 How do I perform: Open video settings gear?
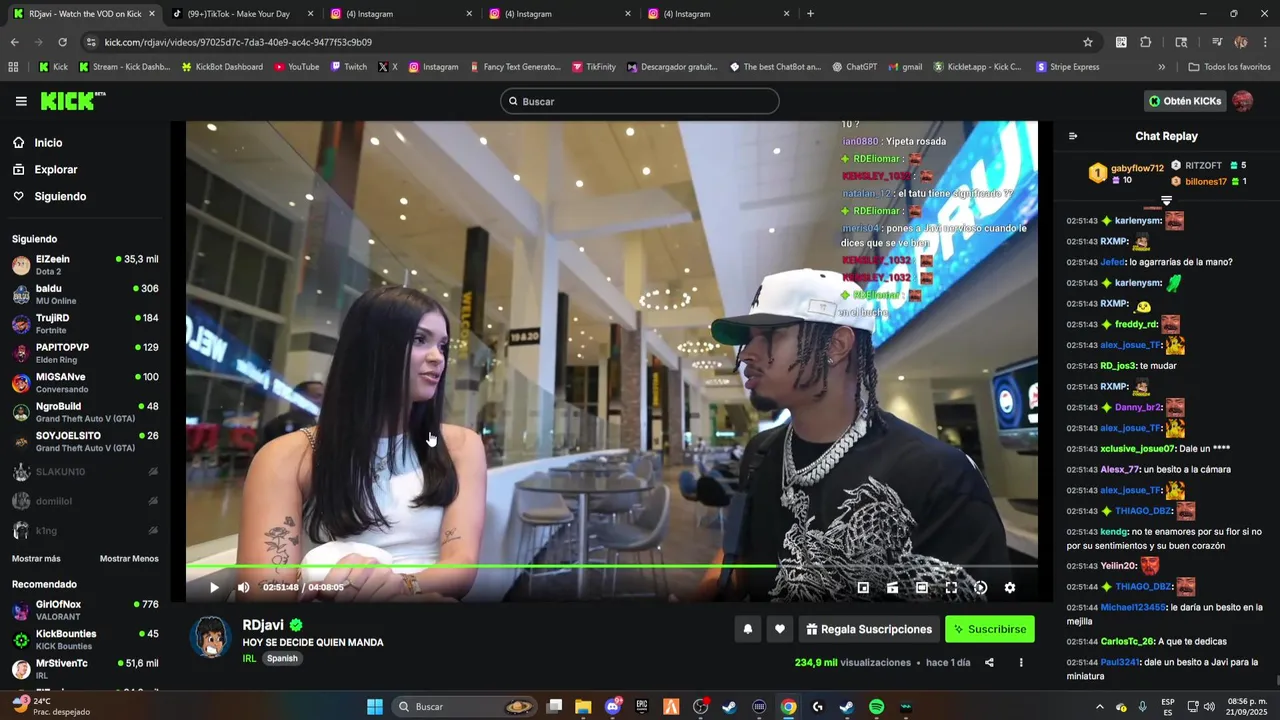coord(1010,587)
